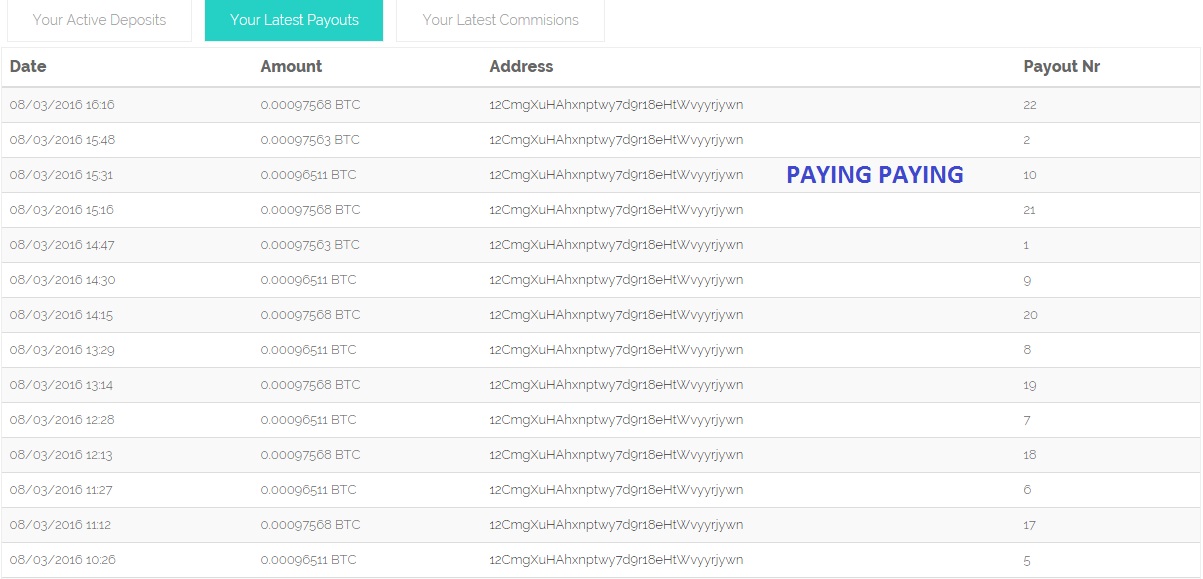Select date 08/03/2016 15:31

click(x=62, y=175)
